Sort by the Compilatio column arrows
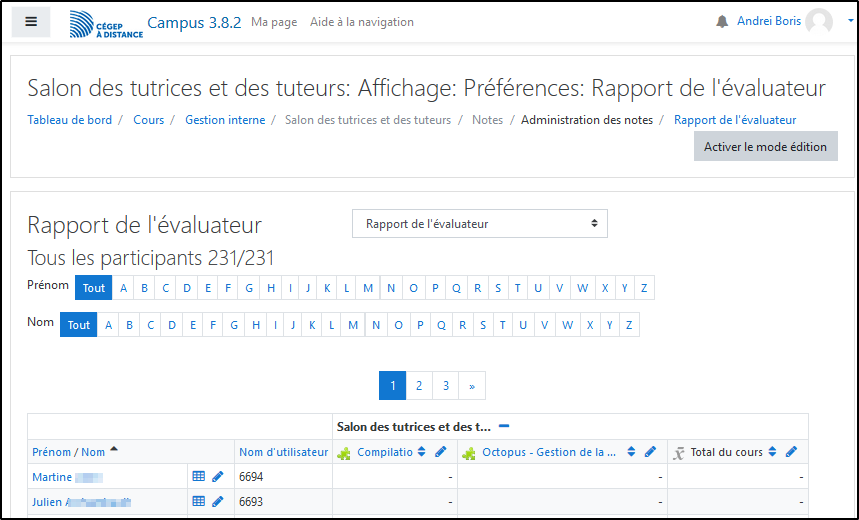 [x=422, y=452]
